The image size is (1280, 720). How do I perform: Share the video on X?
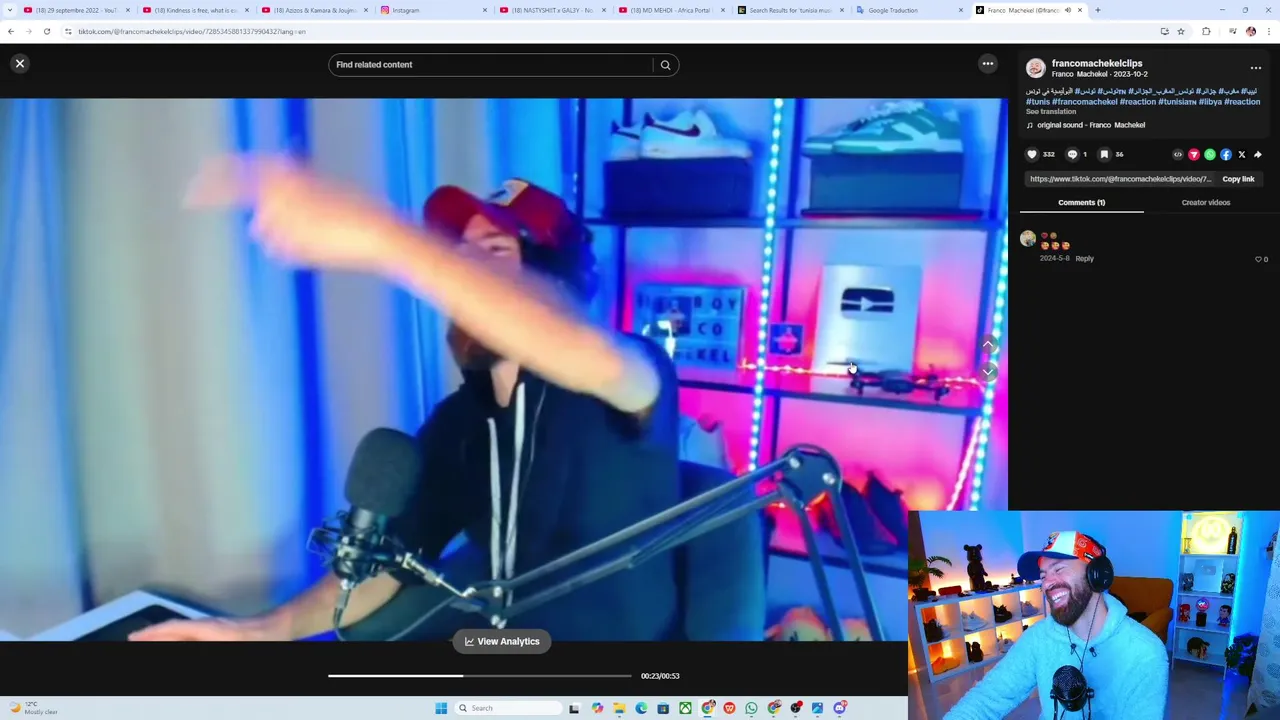coord(1242,155)
